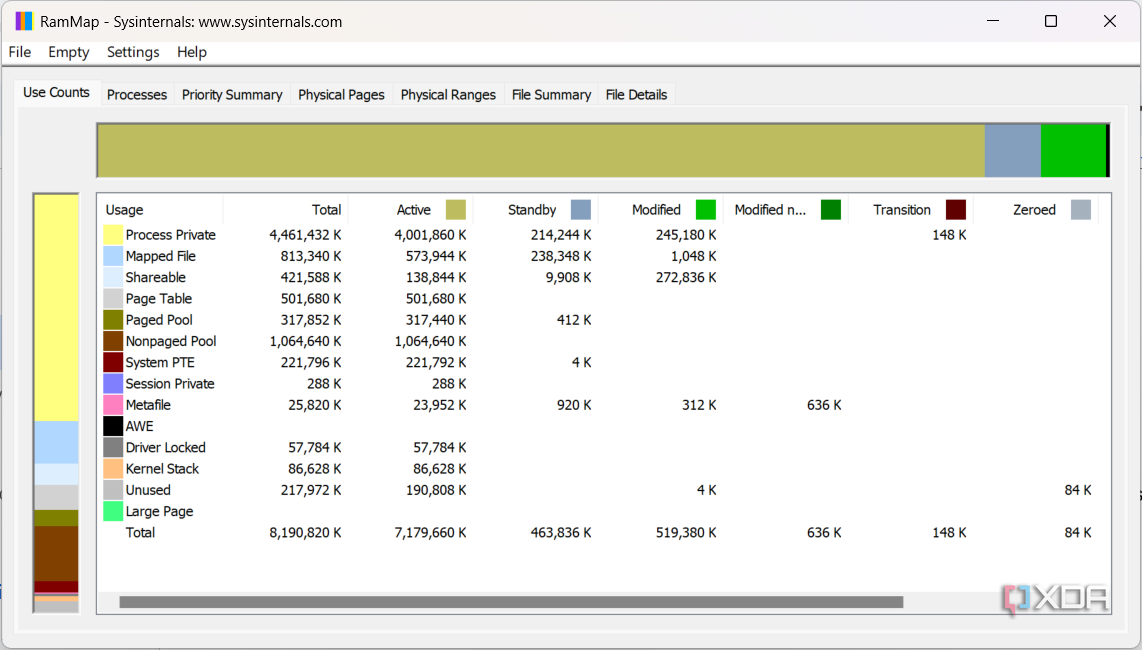This screenshot has height=650, width=1142.
Task: Click the Active column color swatch
Action: tap(456, 210)
